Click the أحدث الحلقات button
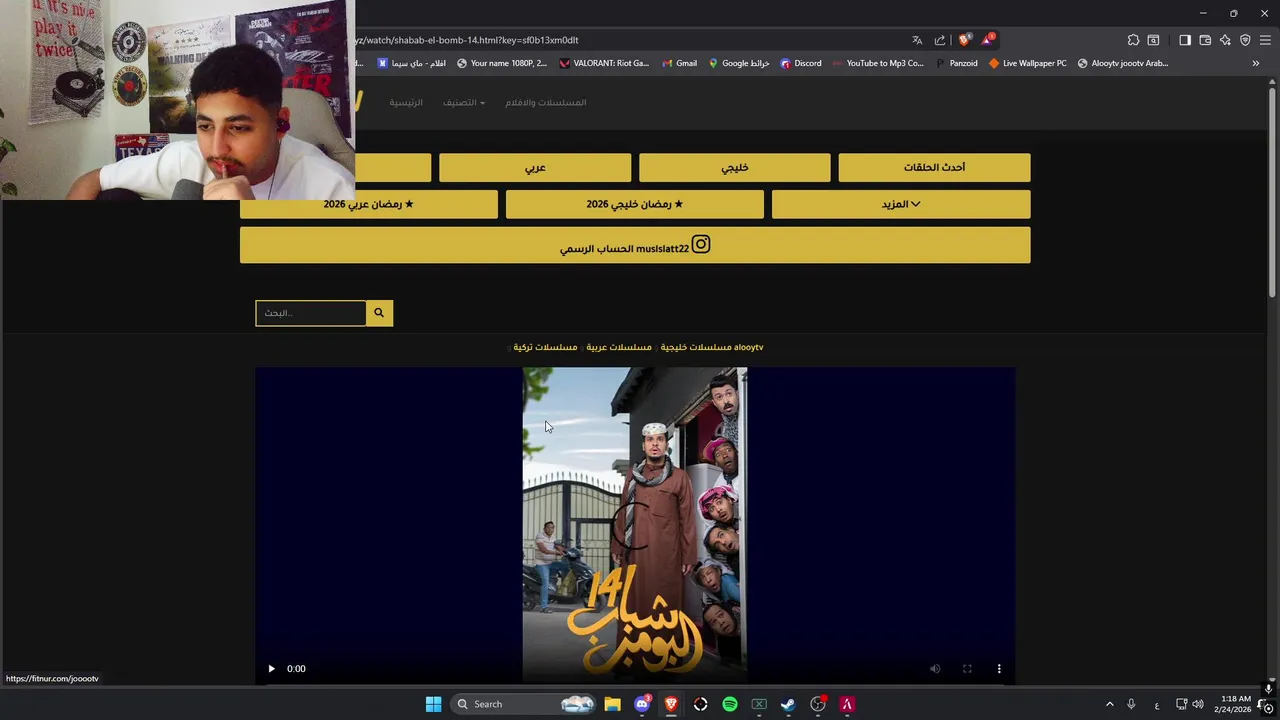 click(x=934, y=167)
